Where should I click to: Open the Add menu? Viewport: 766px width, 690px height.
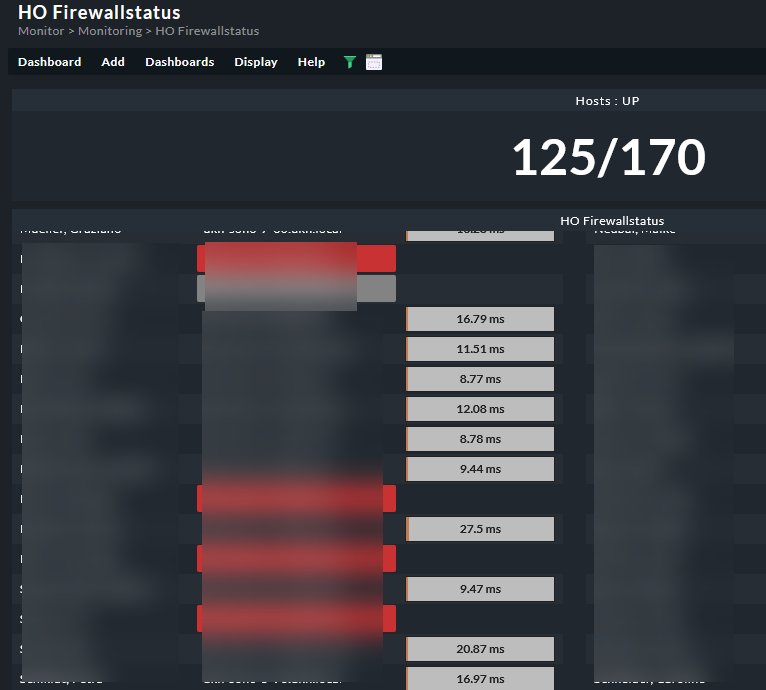click(x=113, y=62)
